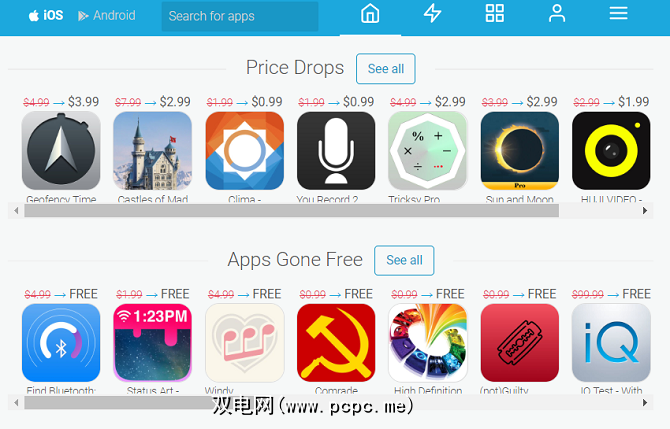670x429 pixels.
Task: Open the IQ Test app icon
Action: [611, 343]
